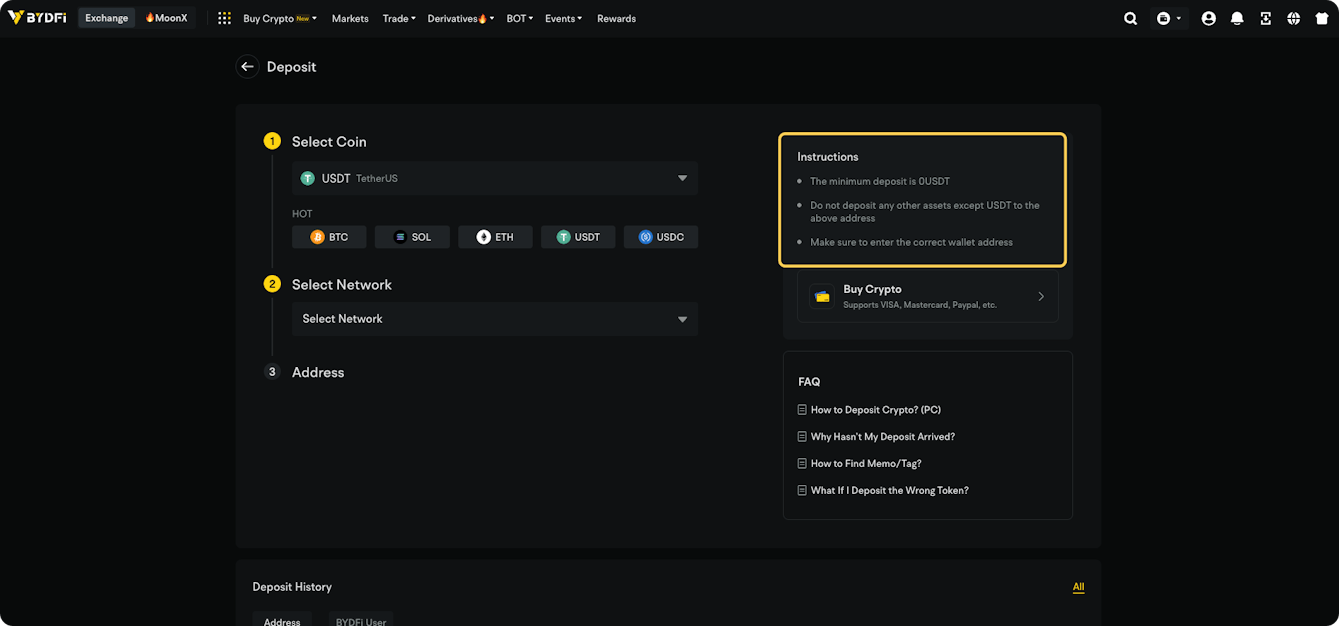Open 'Why Hasn't My Deposit Arrived?' FAQ
This screenshot has width=1339, height=626.
click(882, 437)
